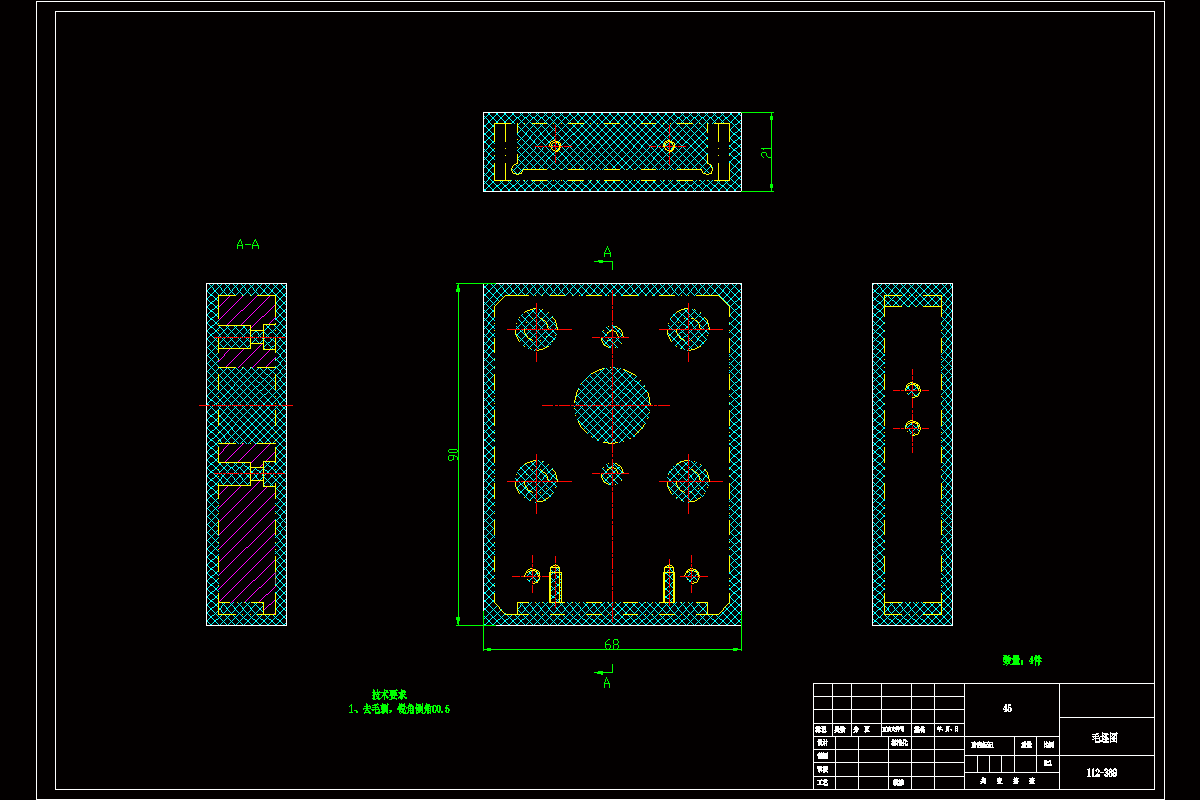Select the material value 45 in title block
The height and width of the screenshot is (800, 1200).
tap(1006, 708)
